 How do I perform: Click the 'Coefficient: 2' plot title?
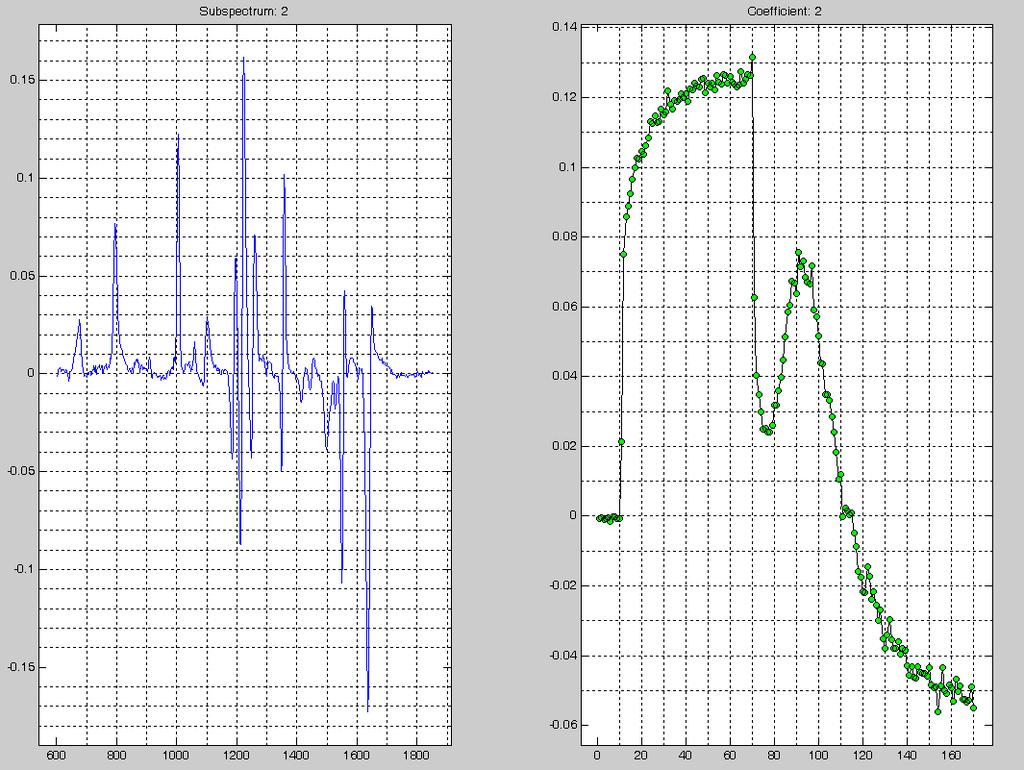784,12
